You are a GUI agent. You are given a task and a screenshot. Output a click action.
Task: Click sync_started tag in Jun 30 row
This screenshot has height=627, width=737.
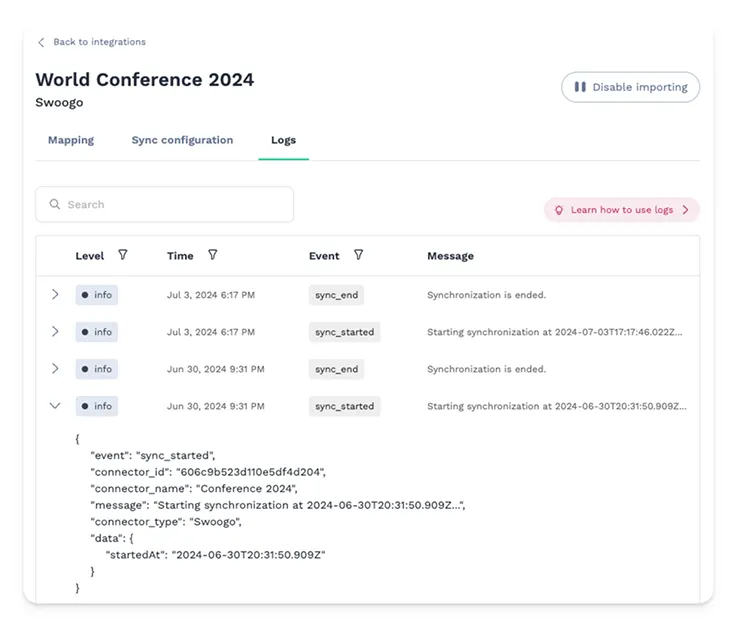tap(345, 406)
